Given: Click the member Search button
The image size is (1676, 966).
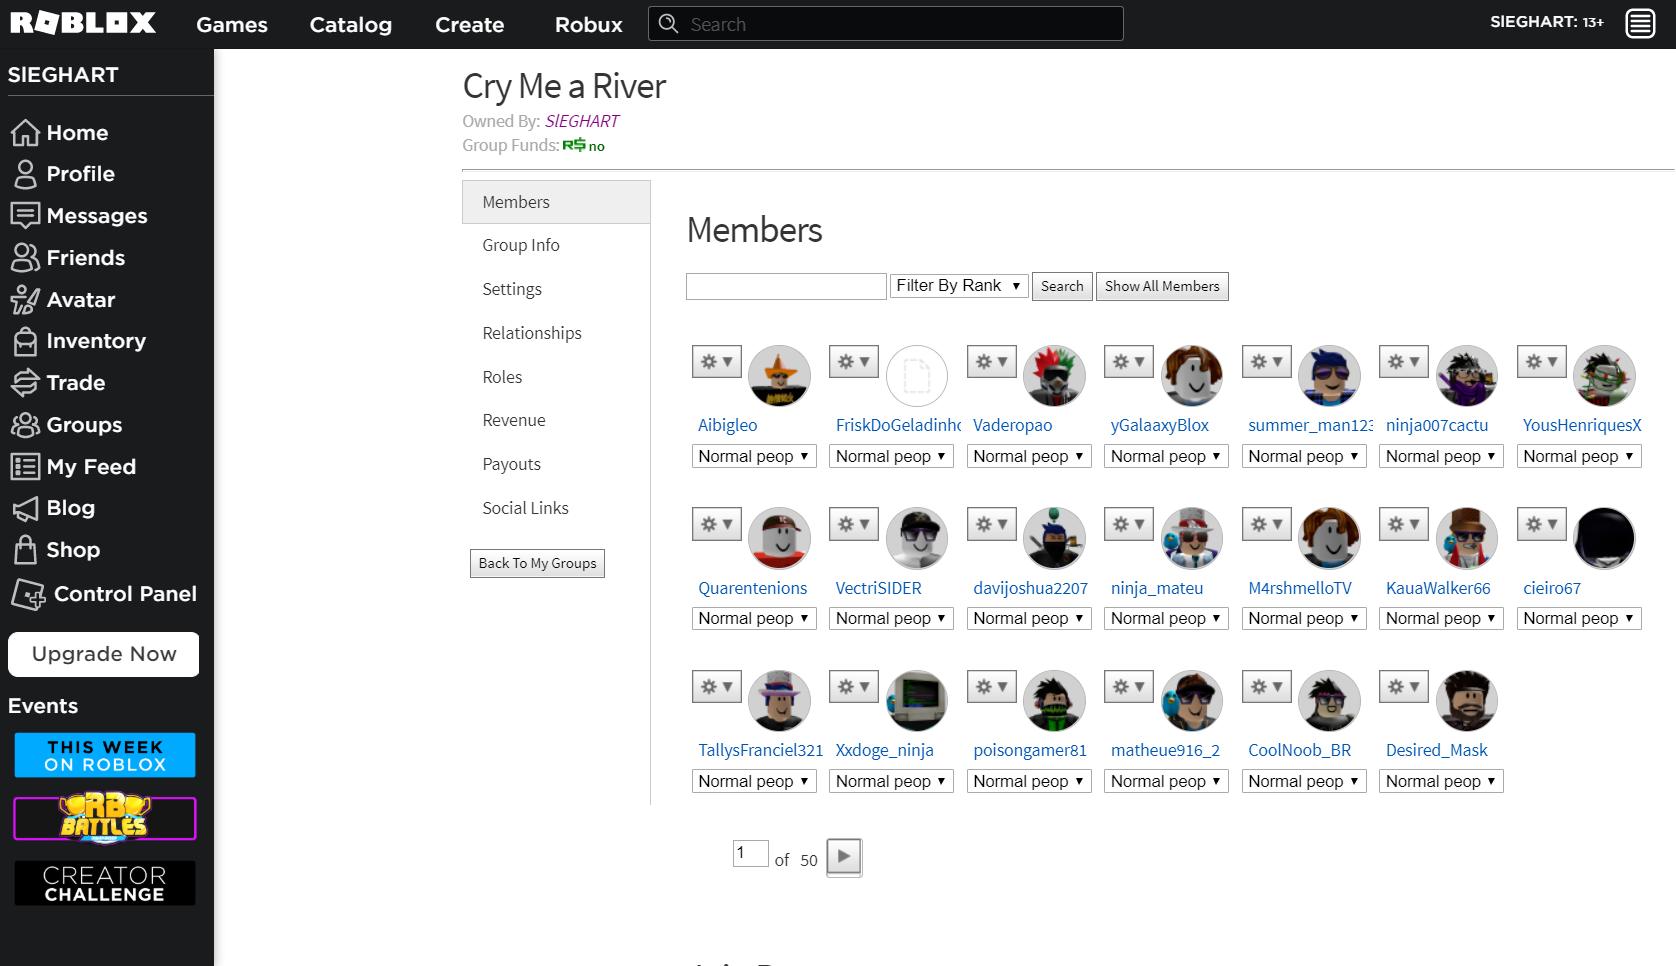Looking at the screenshot, I should 1062,286.
